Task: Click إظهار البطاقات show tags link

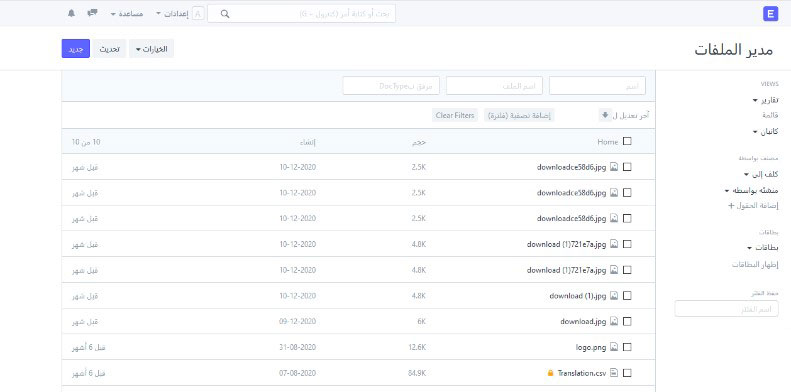Action: tap(756, 264)
